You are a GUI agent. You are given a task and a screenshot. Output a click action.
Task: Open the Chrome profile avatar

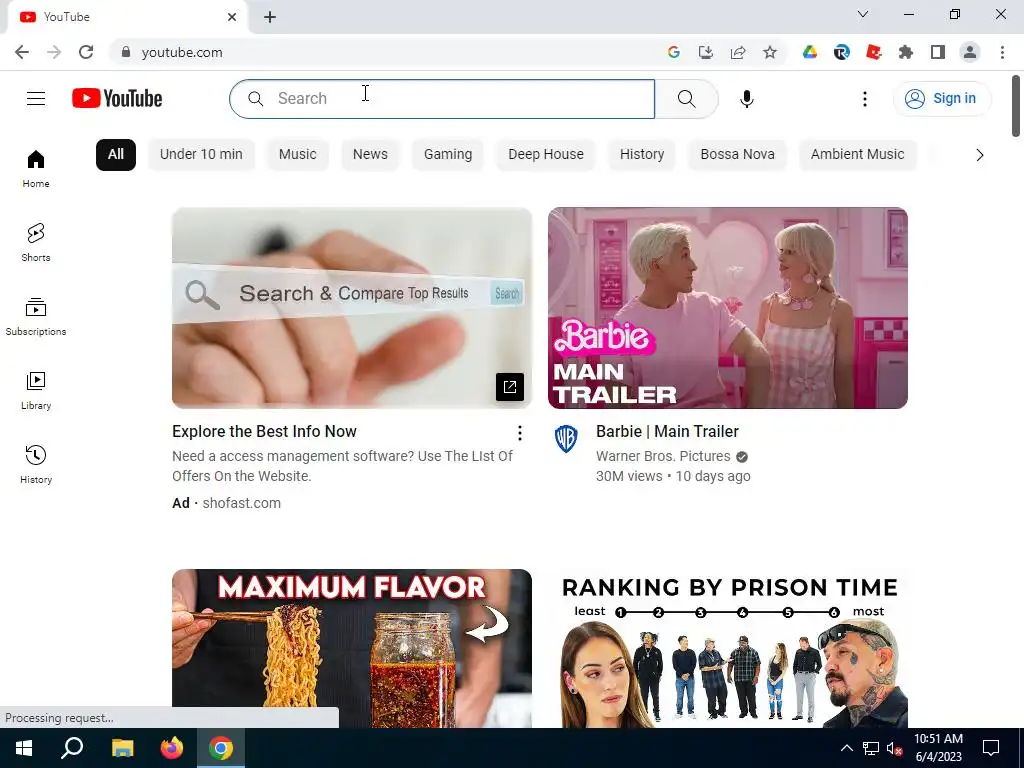click(x=970, y=52)
